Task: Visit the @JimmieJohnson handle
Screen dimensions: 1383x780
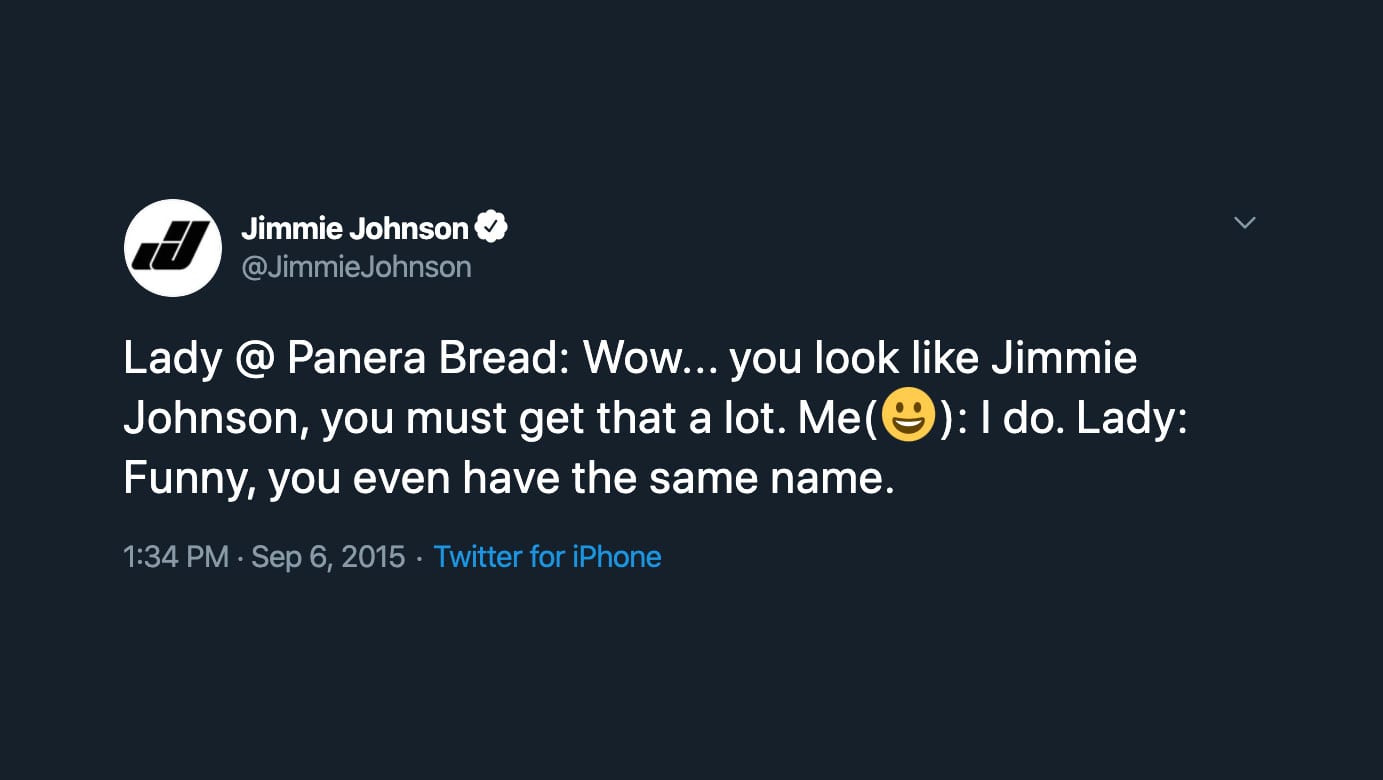Action: click(356, 267)
